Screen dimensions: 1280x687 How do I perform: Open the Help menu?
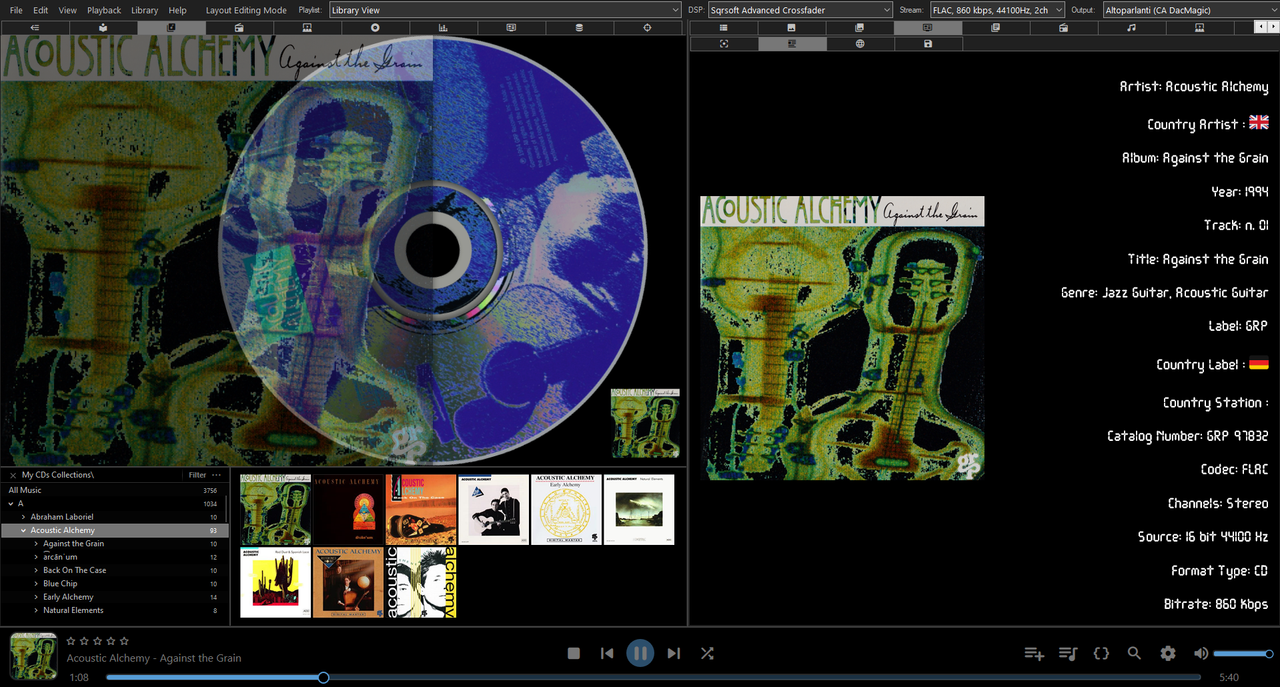click(x=178, y=10)
